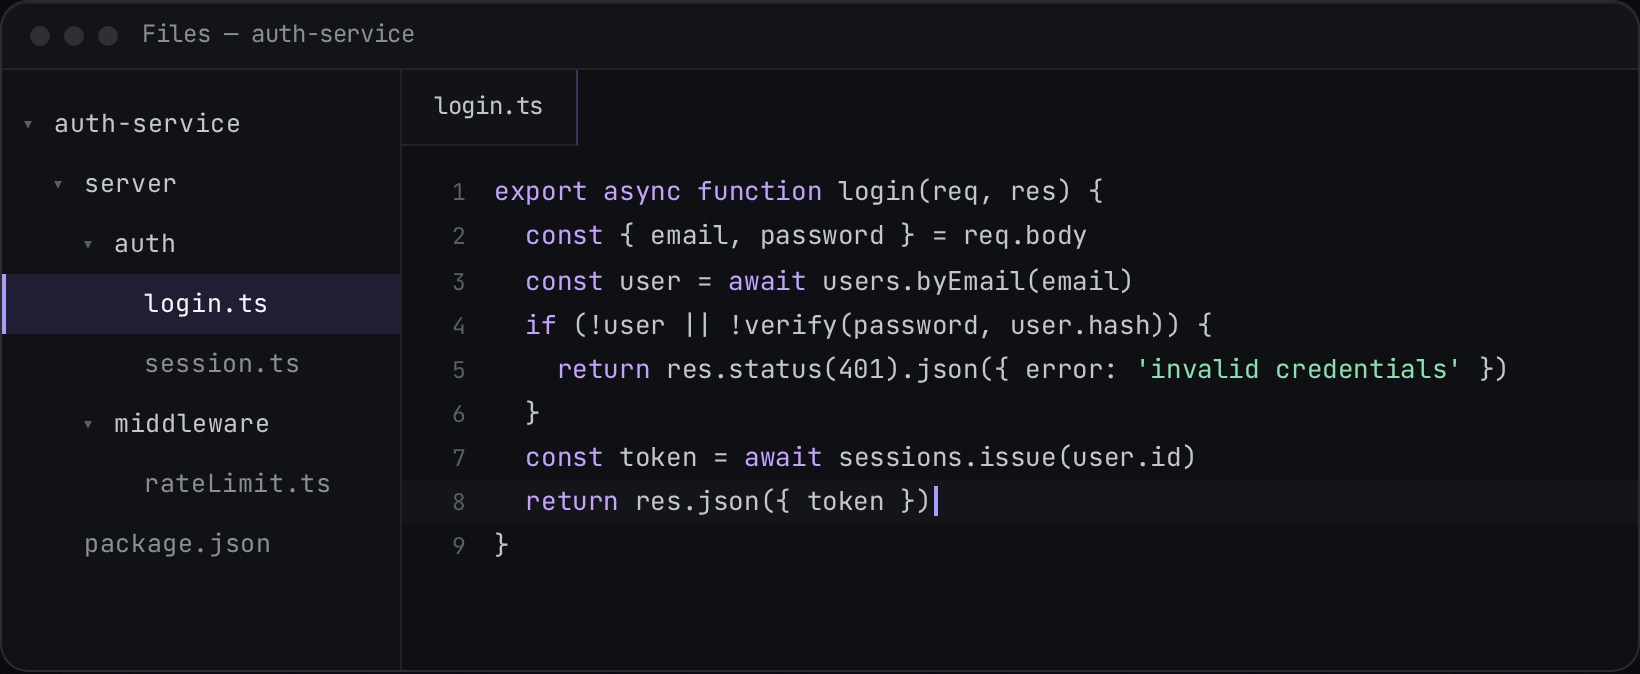Click line number 1 in the gutter
The width and height of the screenshot is (1640, 674).
click(458, 192)
